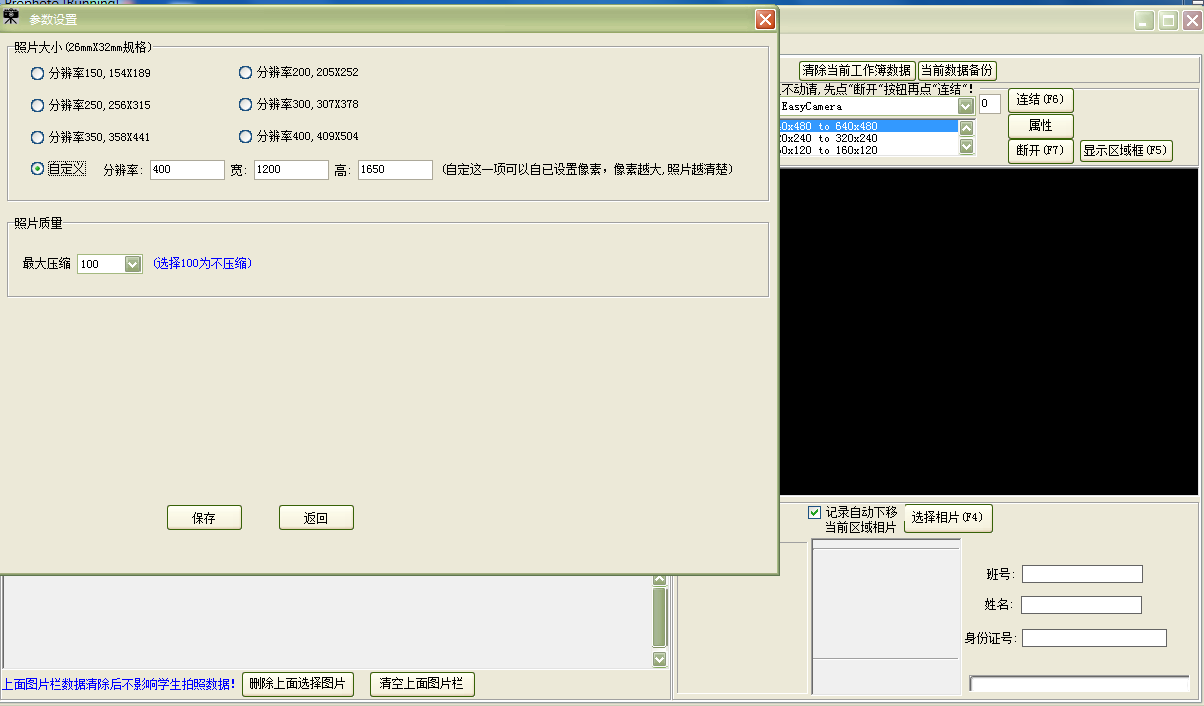This screenshot has width=1204, height=706.
Task: Click the 选择相片 (F4) button
Action: point(947,518)
